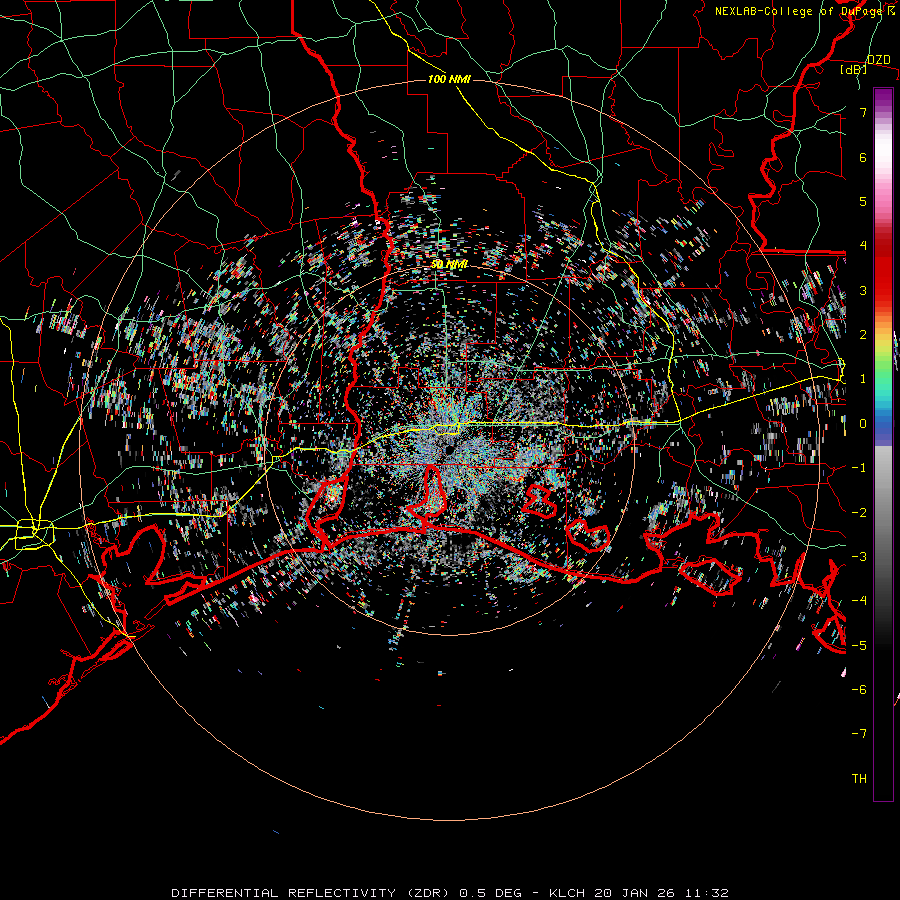Click the 0 dB tick on the color scale
The image size is (900, 900).
tap(863, 424)
